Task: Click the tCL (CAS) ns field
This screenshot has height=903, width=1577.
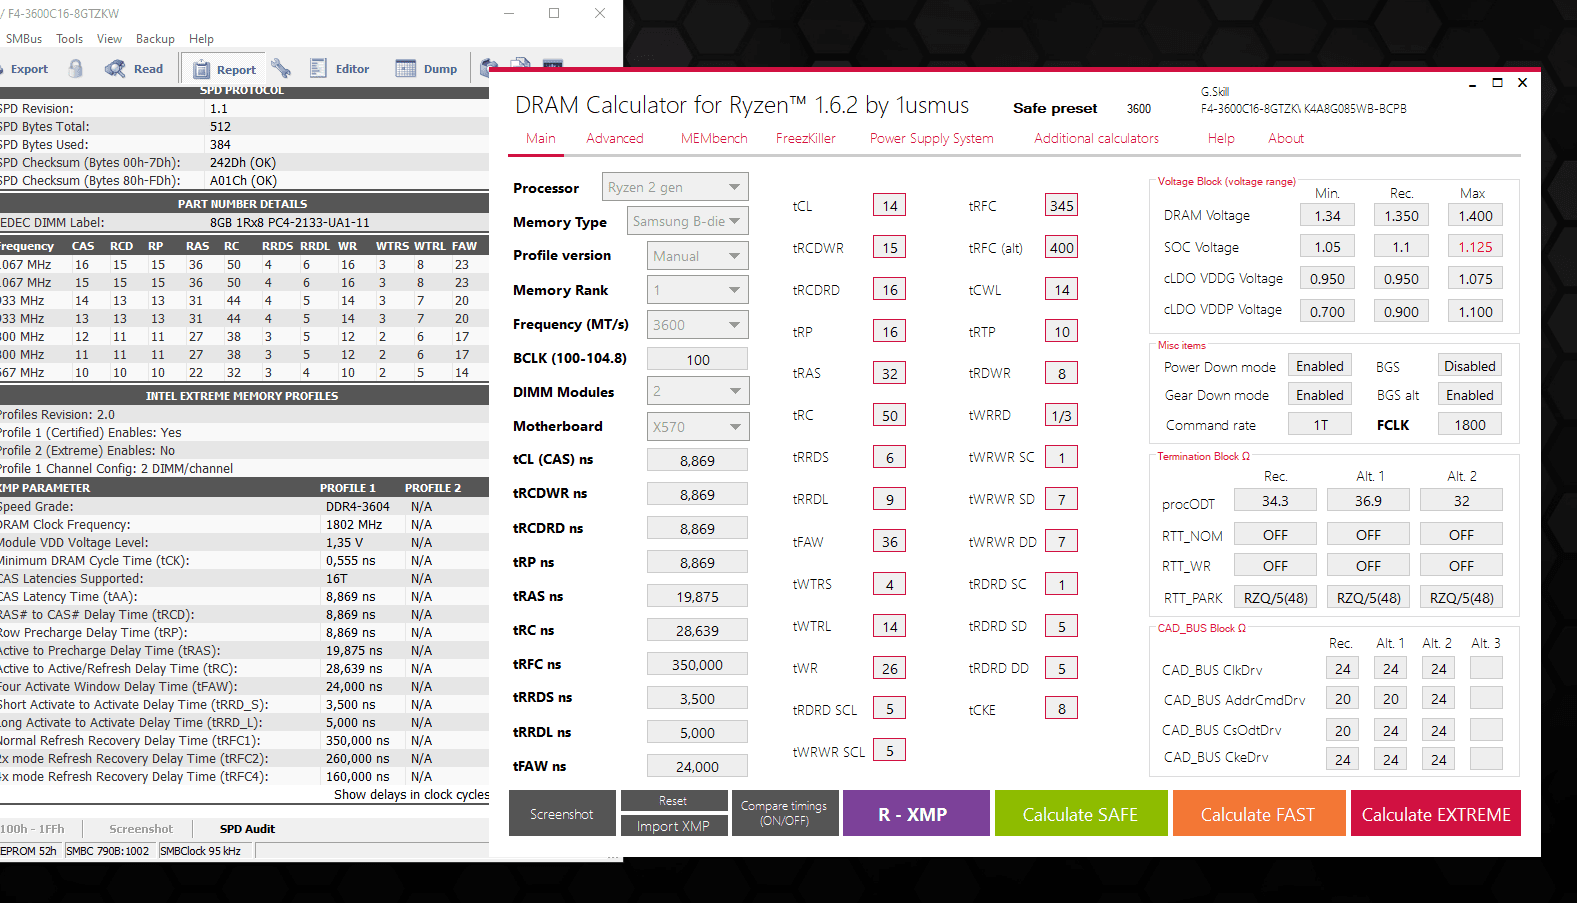Action: pyautogui.click(x=697, y=460)
